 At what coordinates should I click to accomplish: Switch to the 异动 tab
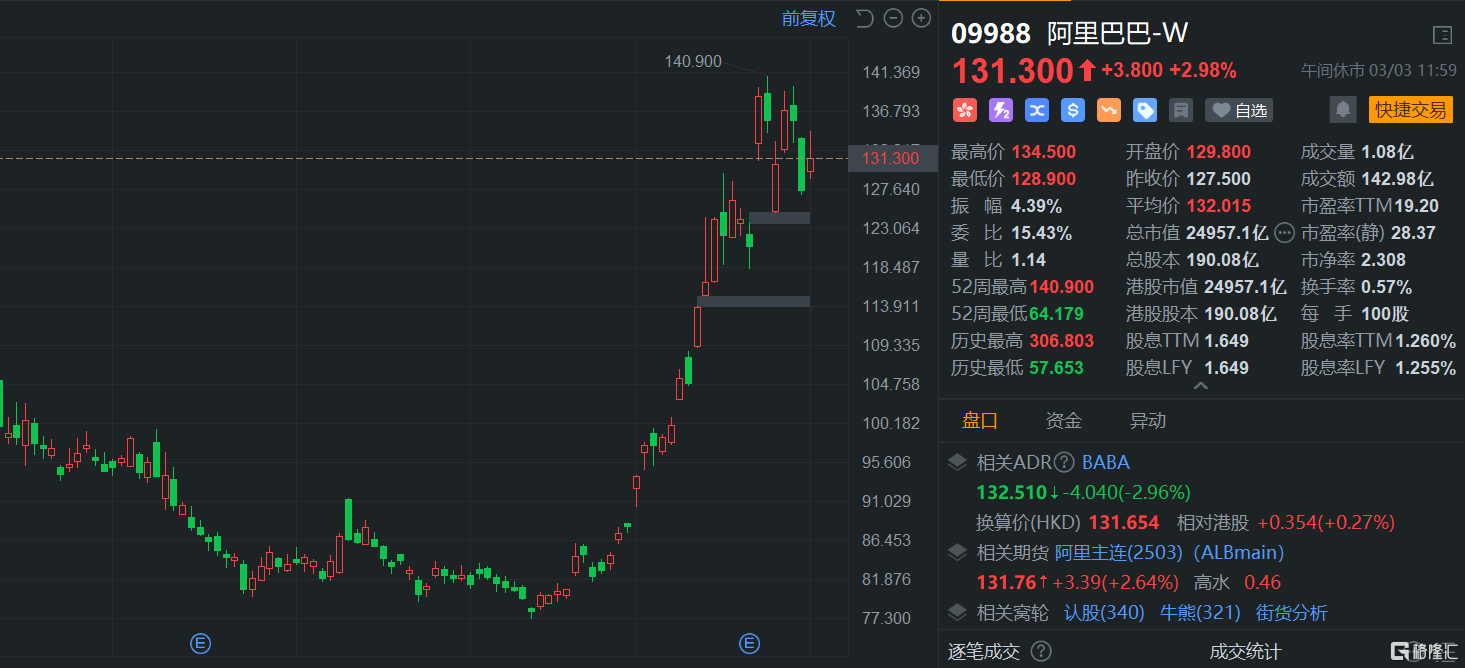(1147, 420)
